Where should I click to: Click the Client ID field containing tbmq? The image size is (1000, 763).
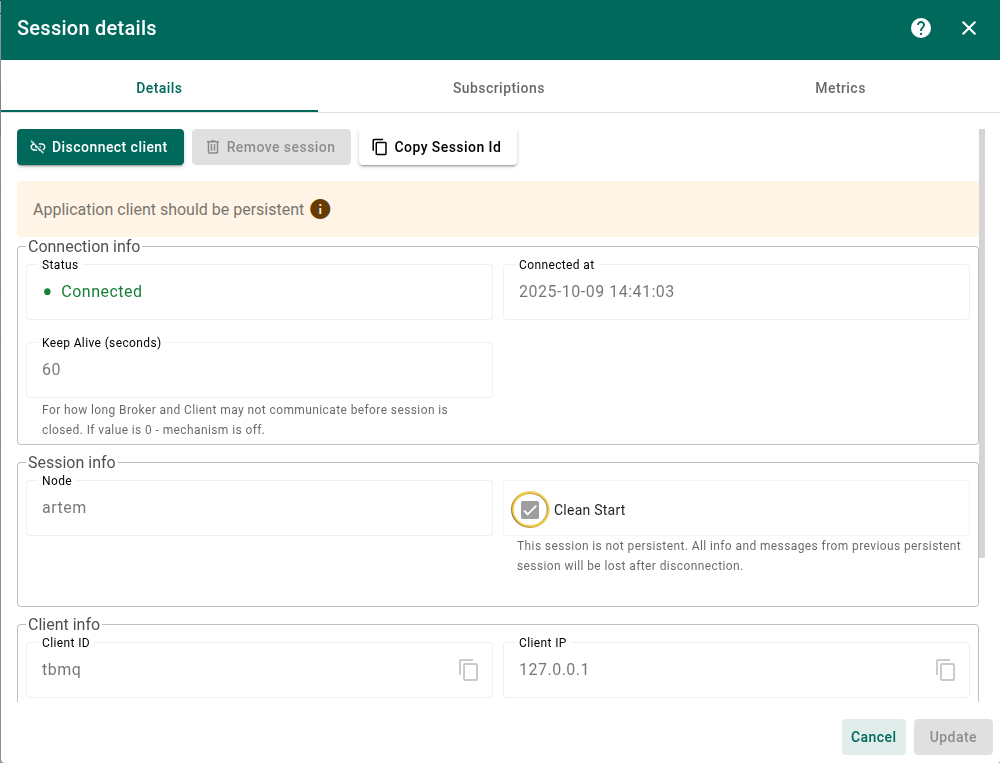pyautogui.click(x=240, y=670)
